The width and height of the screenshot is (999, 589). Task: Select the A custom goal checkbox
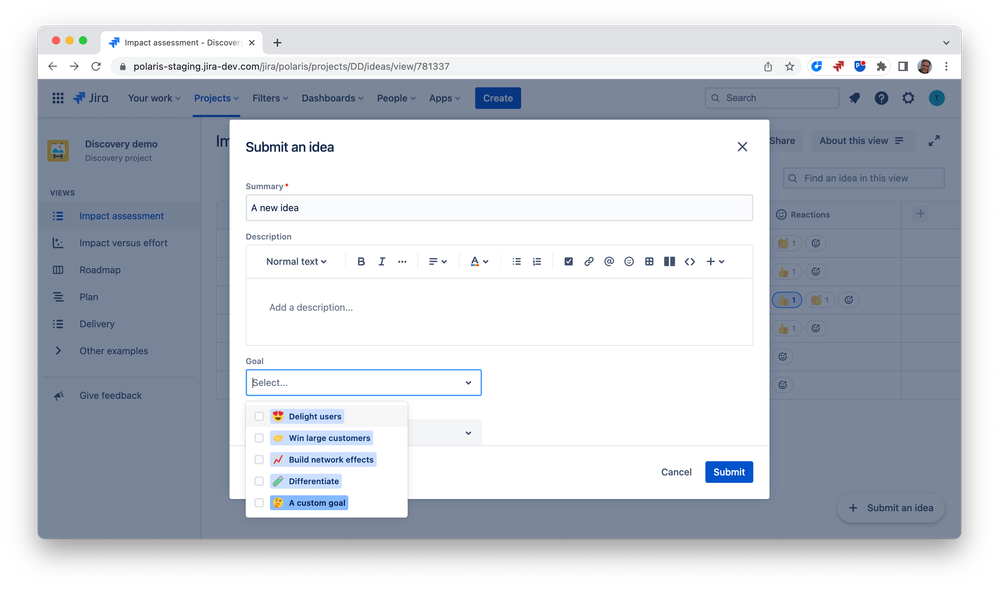tap(259, 502)
